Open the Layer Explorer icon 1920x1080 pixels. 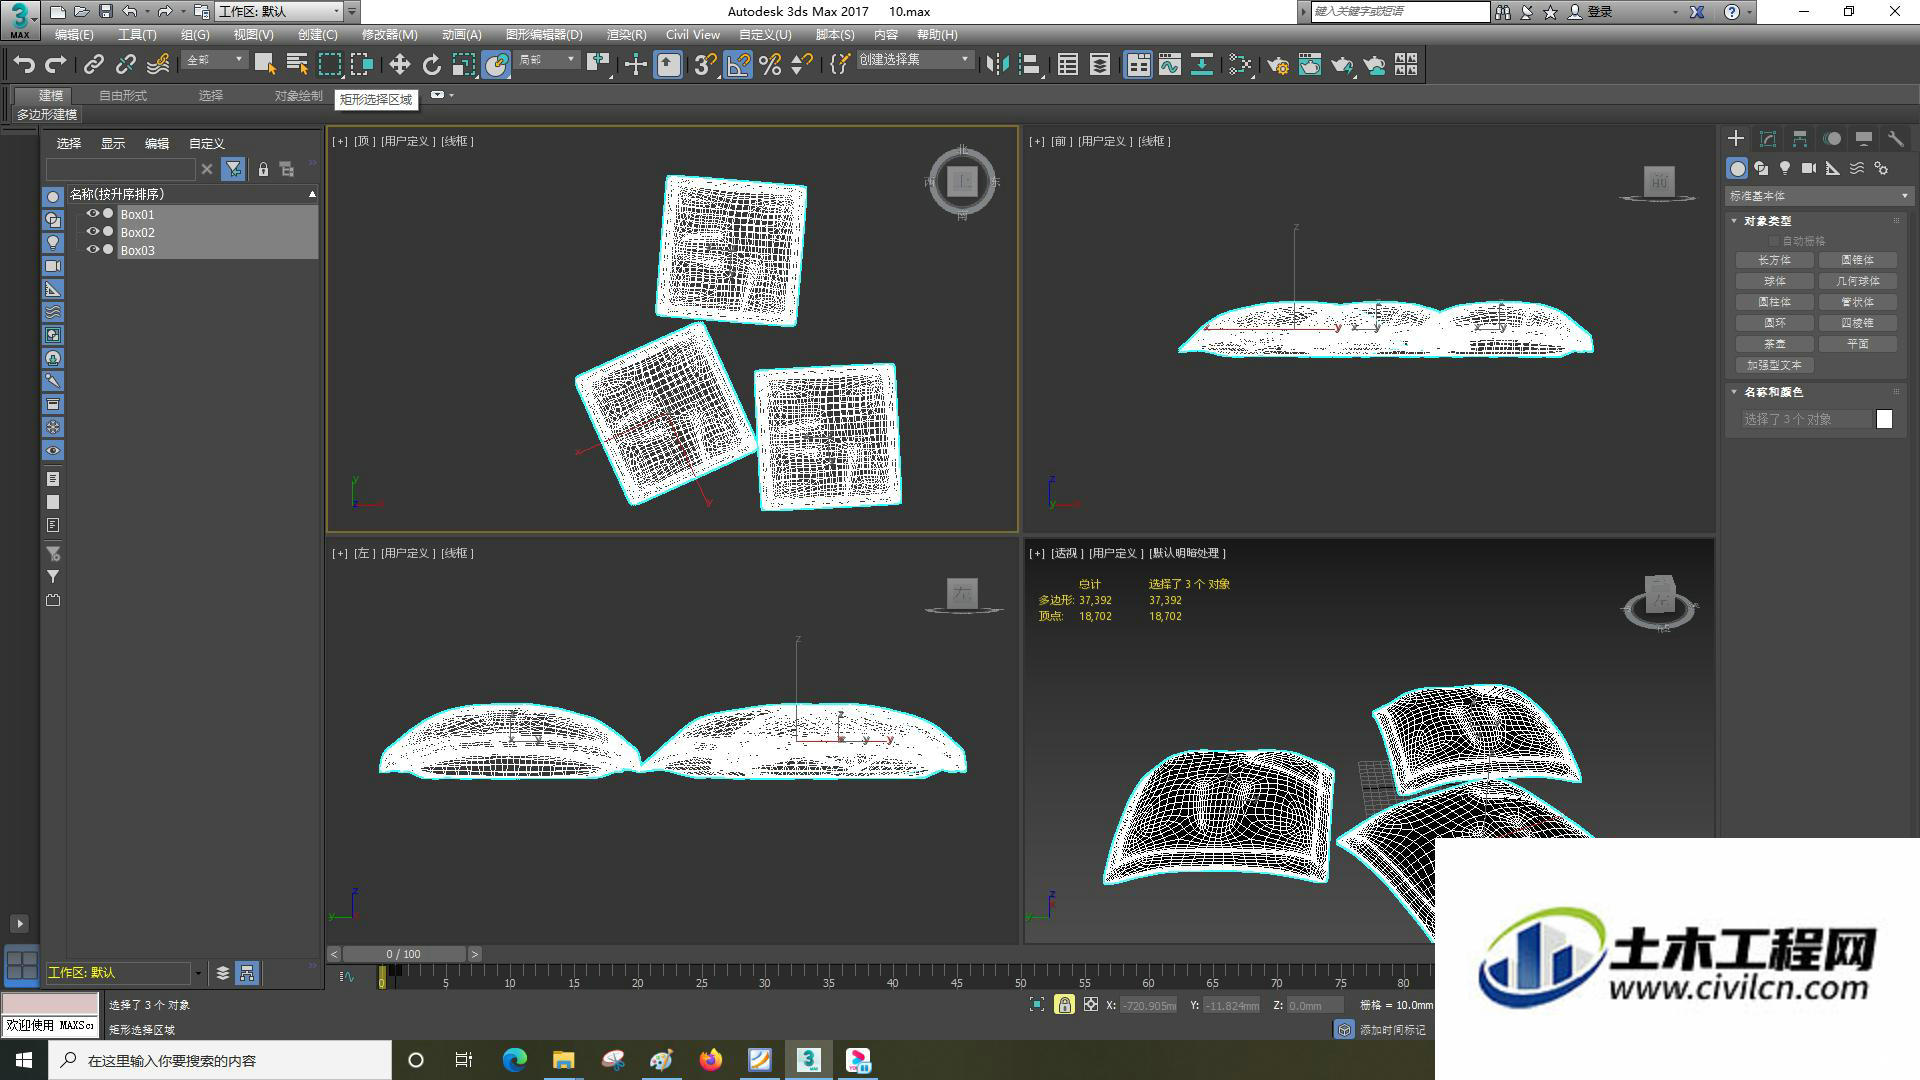click(1100, 65)
